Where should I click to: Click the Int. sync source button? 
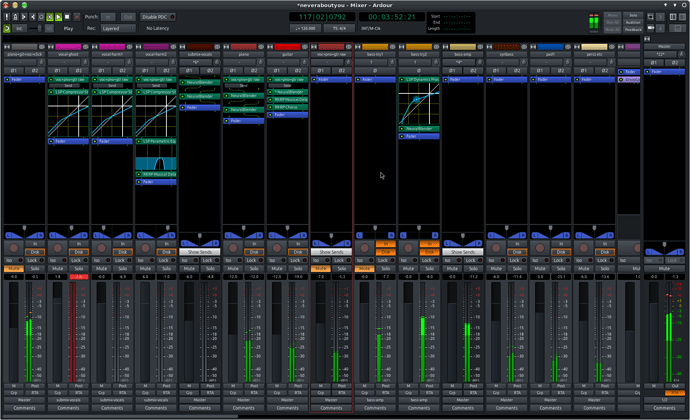coord(19,28)
